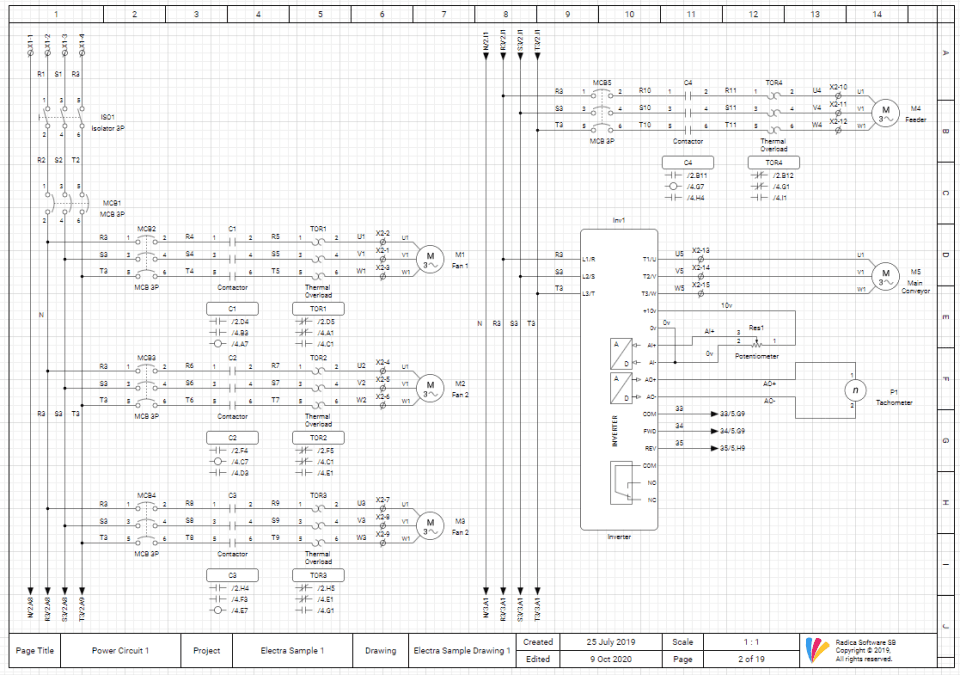
Task: Click the 'Isolator 3P' label
Action: (108, 129)
